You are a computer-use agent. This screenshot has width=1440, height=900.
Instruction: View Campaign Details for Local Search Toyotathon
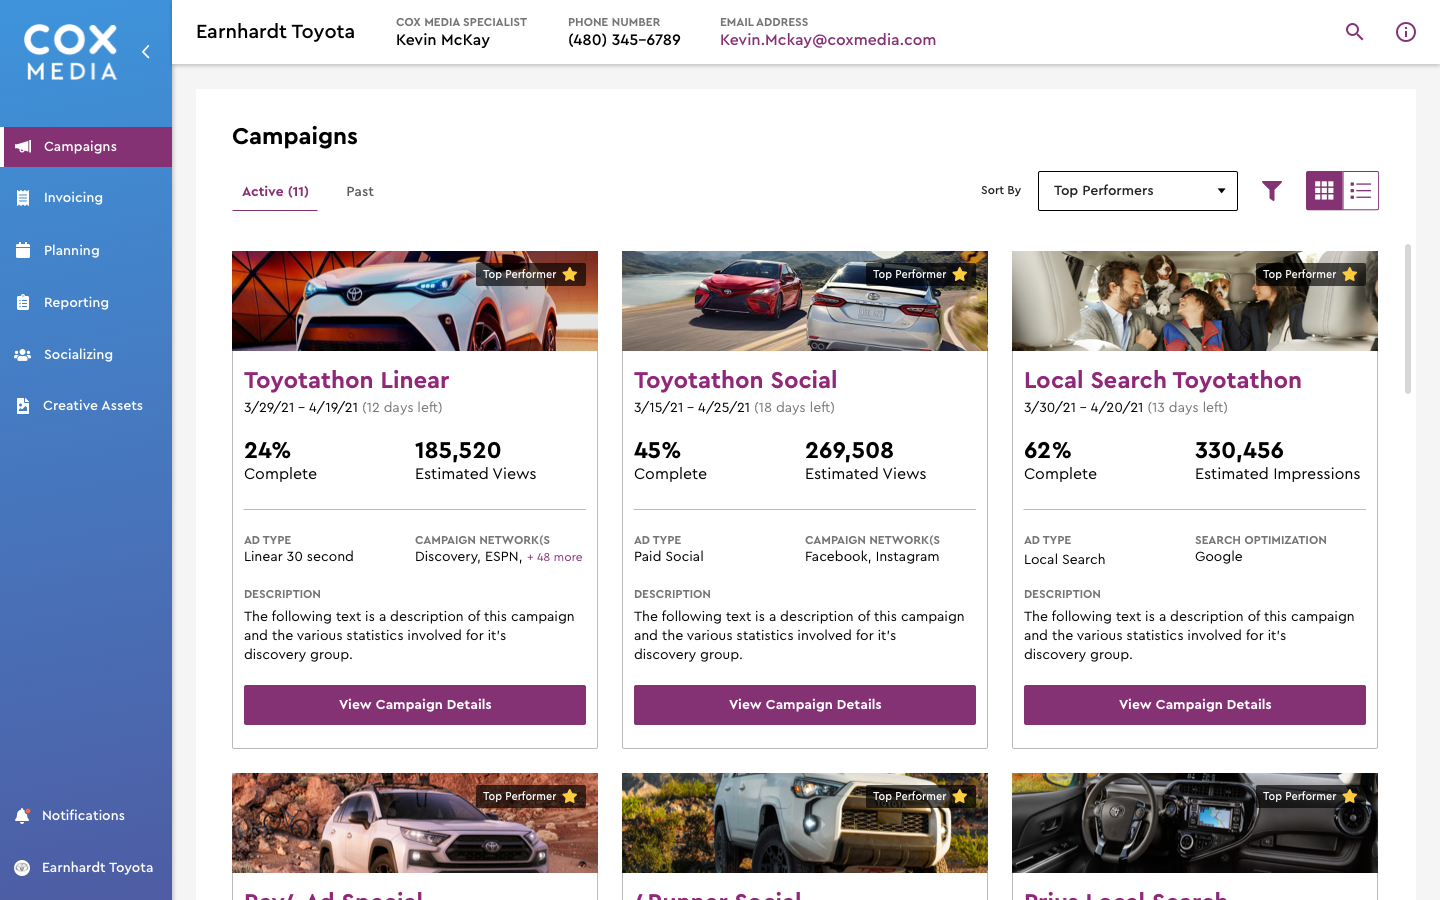(1195, 705)
